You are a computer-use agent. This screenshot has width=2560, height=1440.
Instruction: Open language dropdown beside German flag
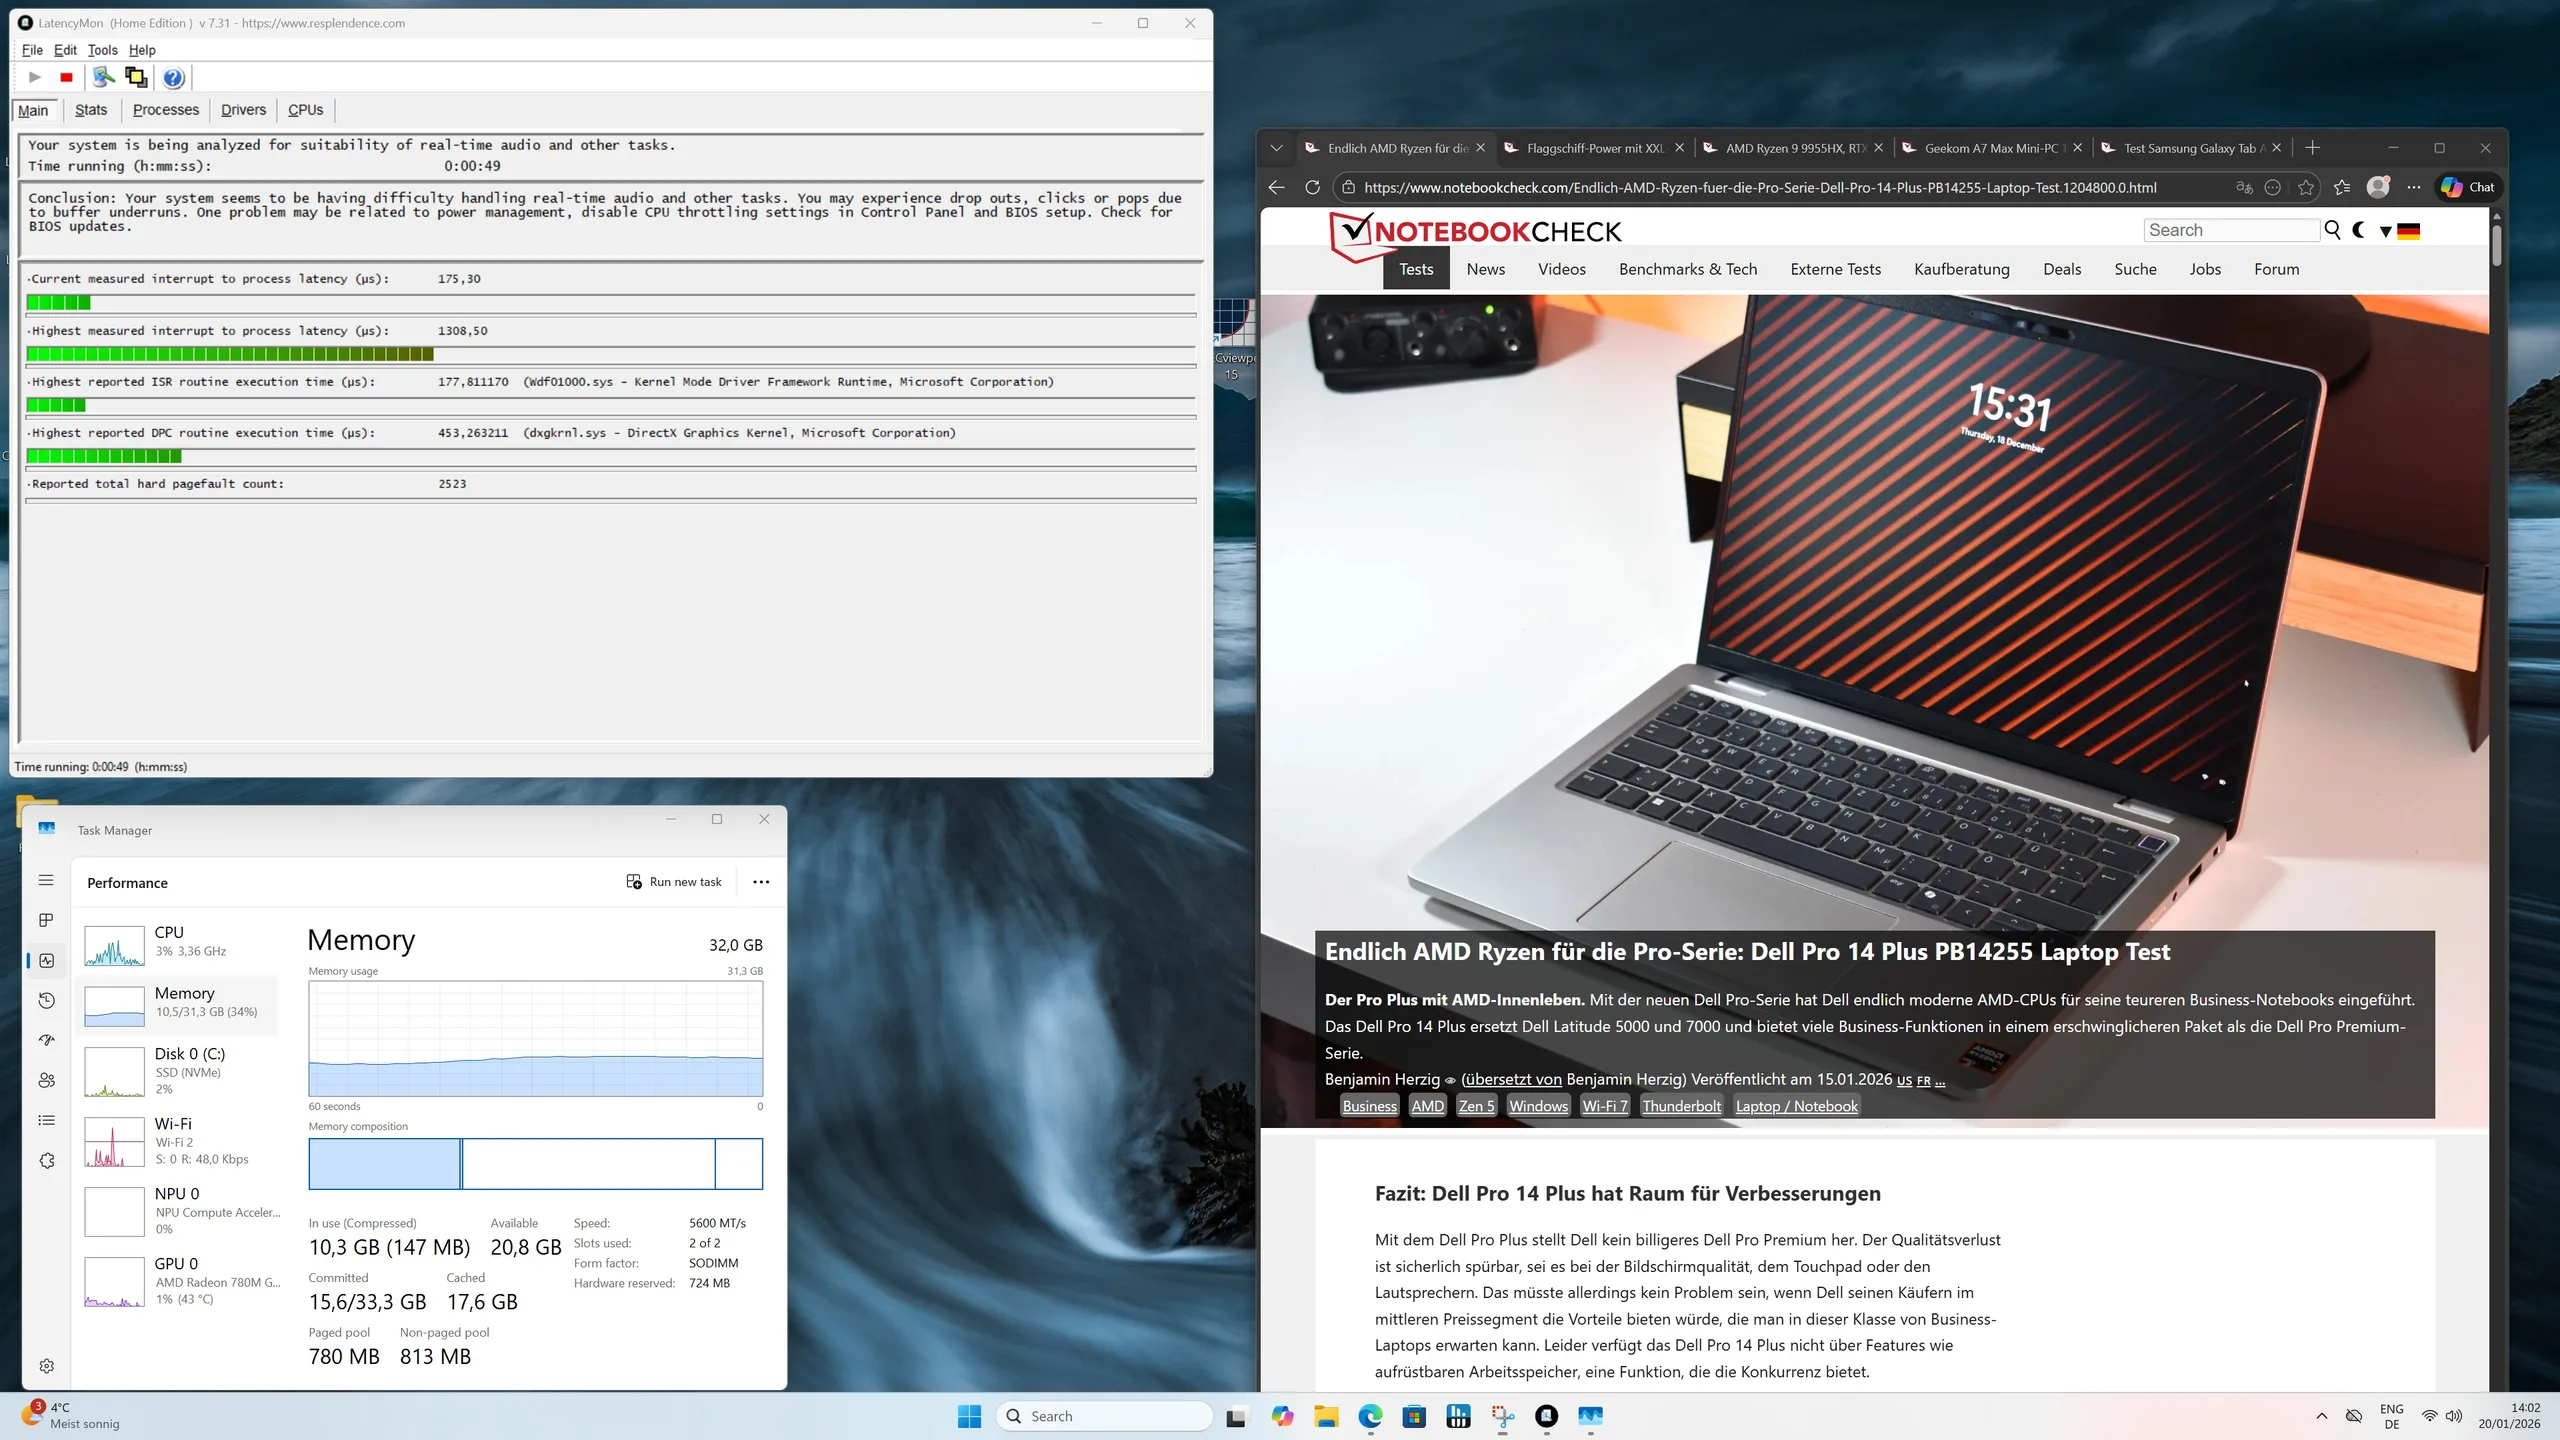2386,231
